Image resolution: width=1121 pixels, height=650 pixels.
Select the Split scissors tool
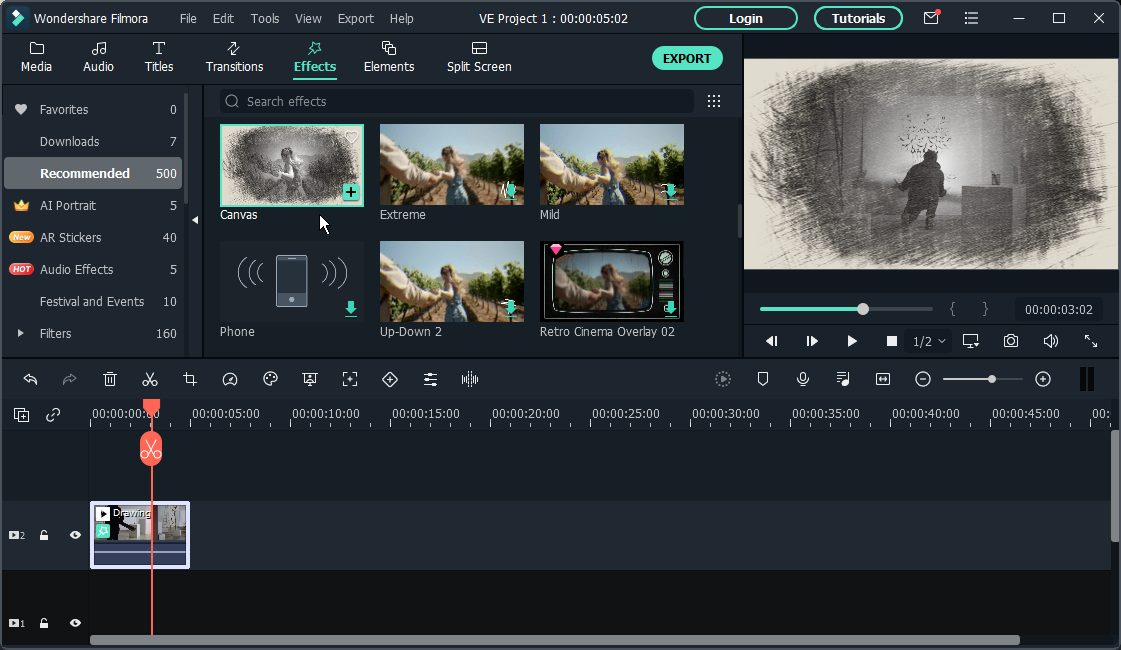click(x=150, y=379)
